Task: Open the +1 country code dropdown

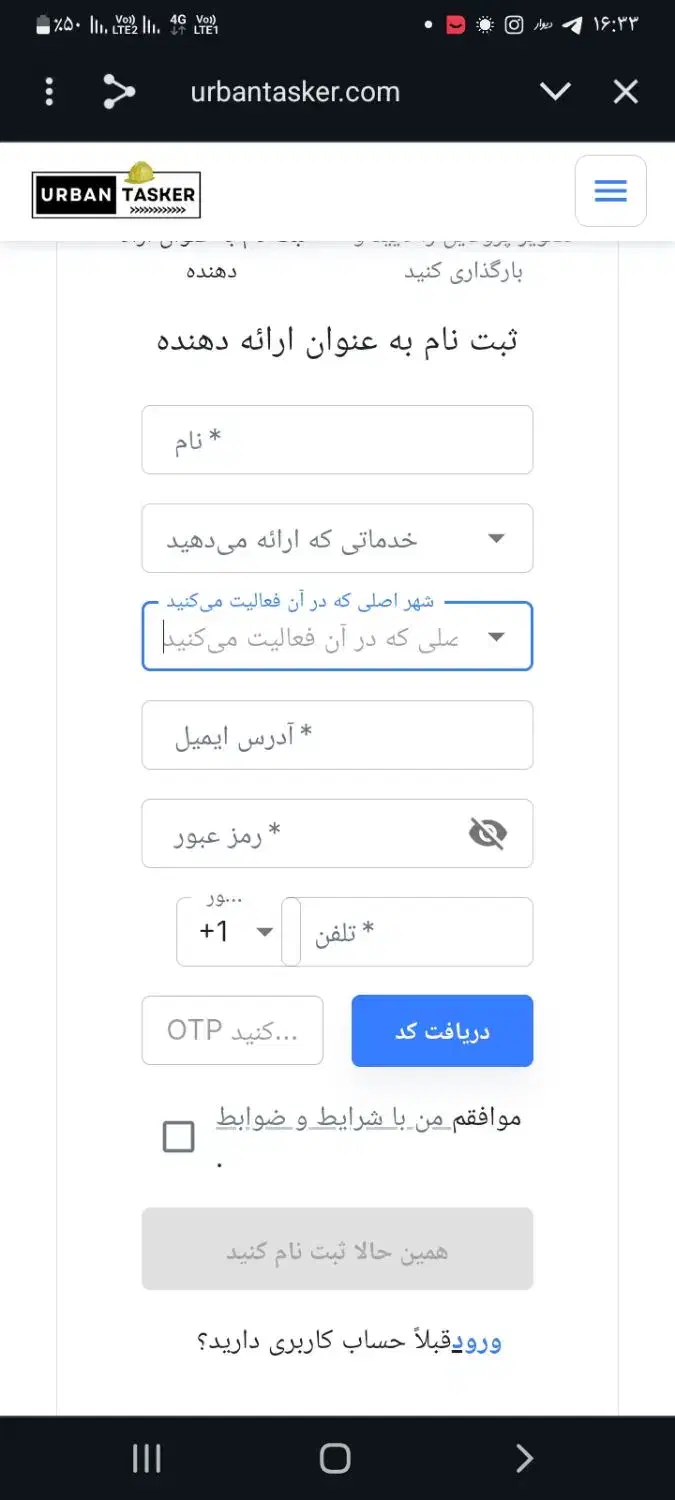Action: (x=230, y=931)
